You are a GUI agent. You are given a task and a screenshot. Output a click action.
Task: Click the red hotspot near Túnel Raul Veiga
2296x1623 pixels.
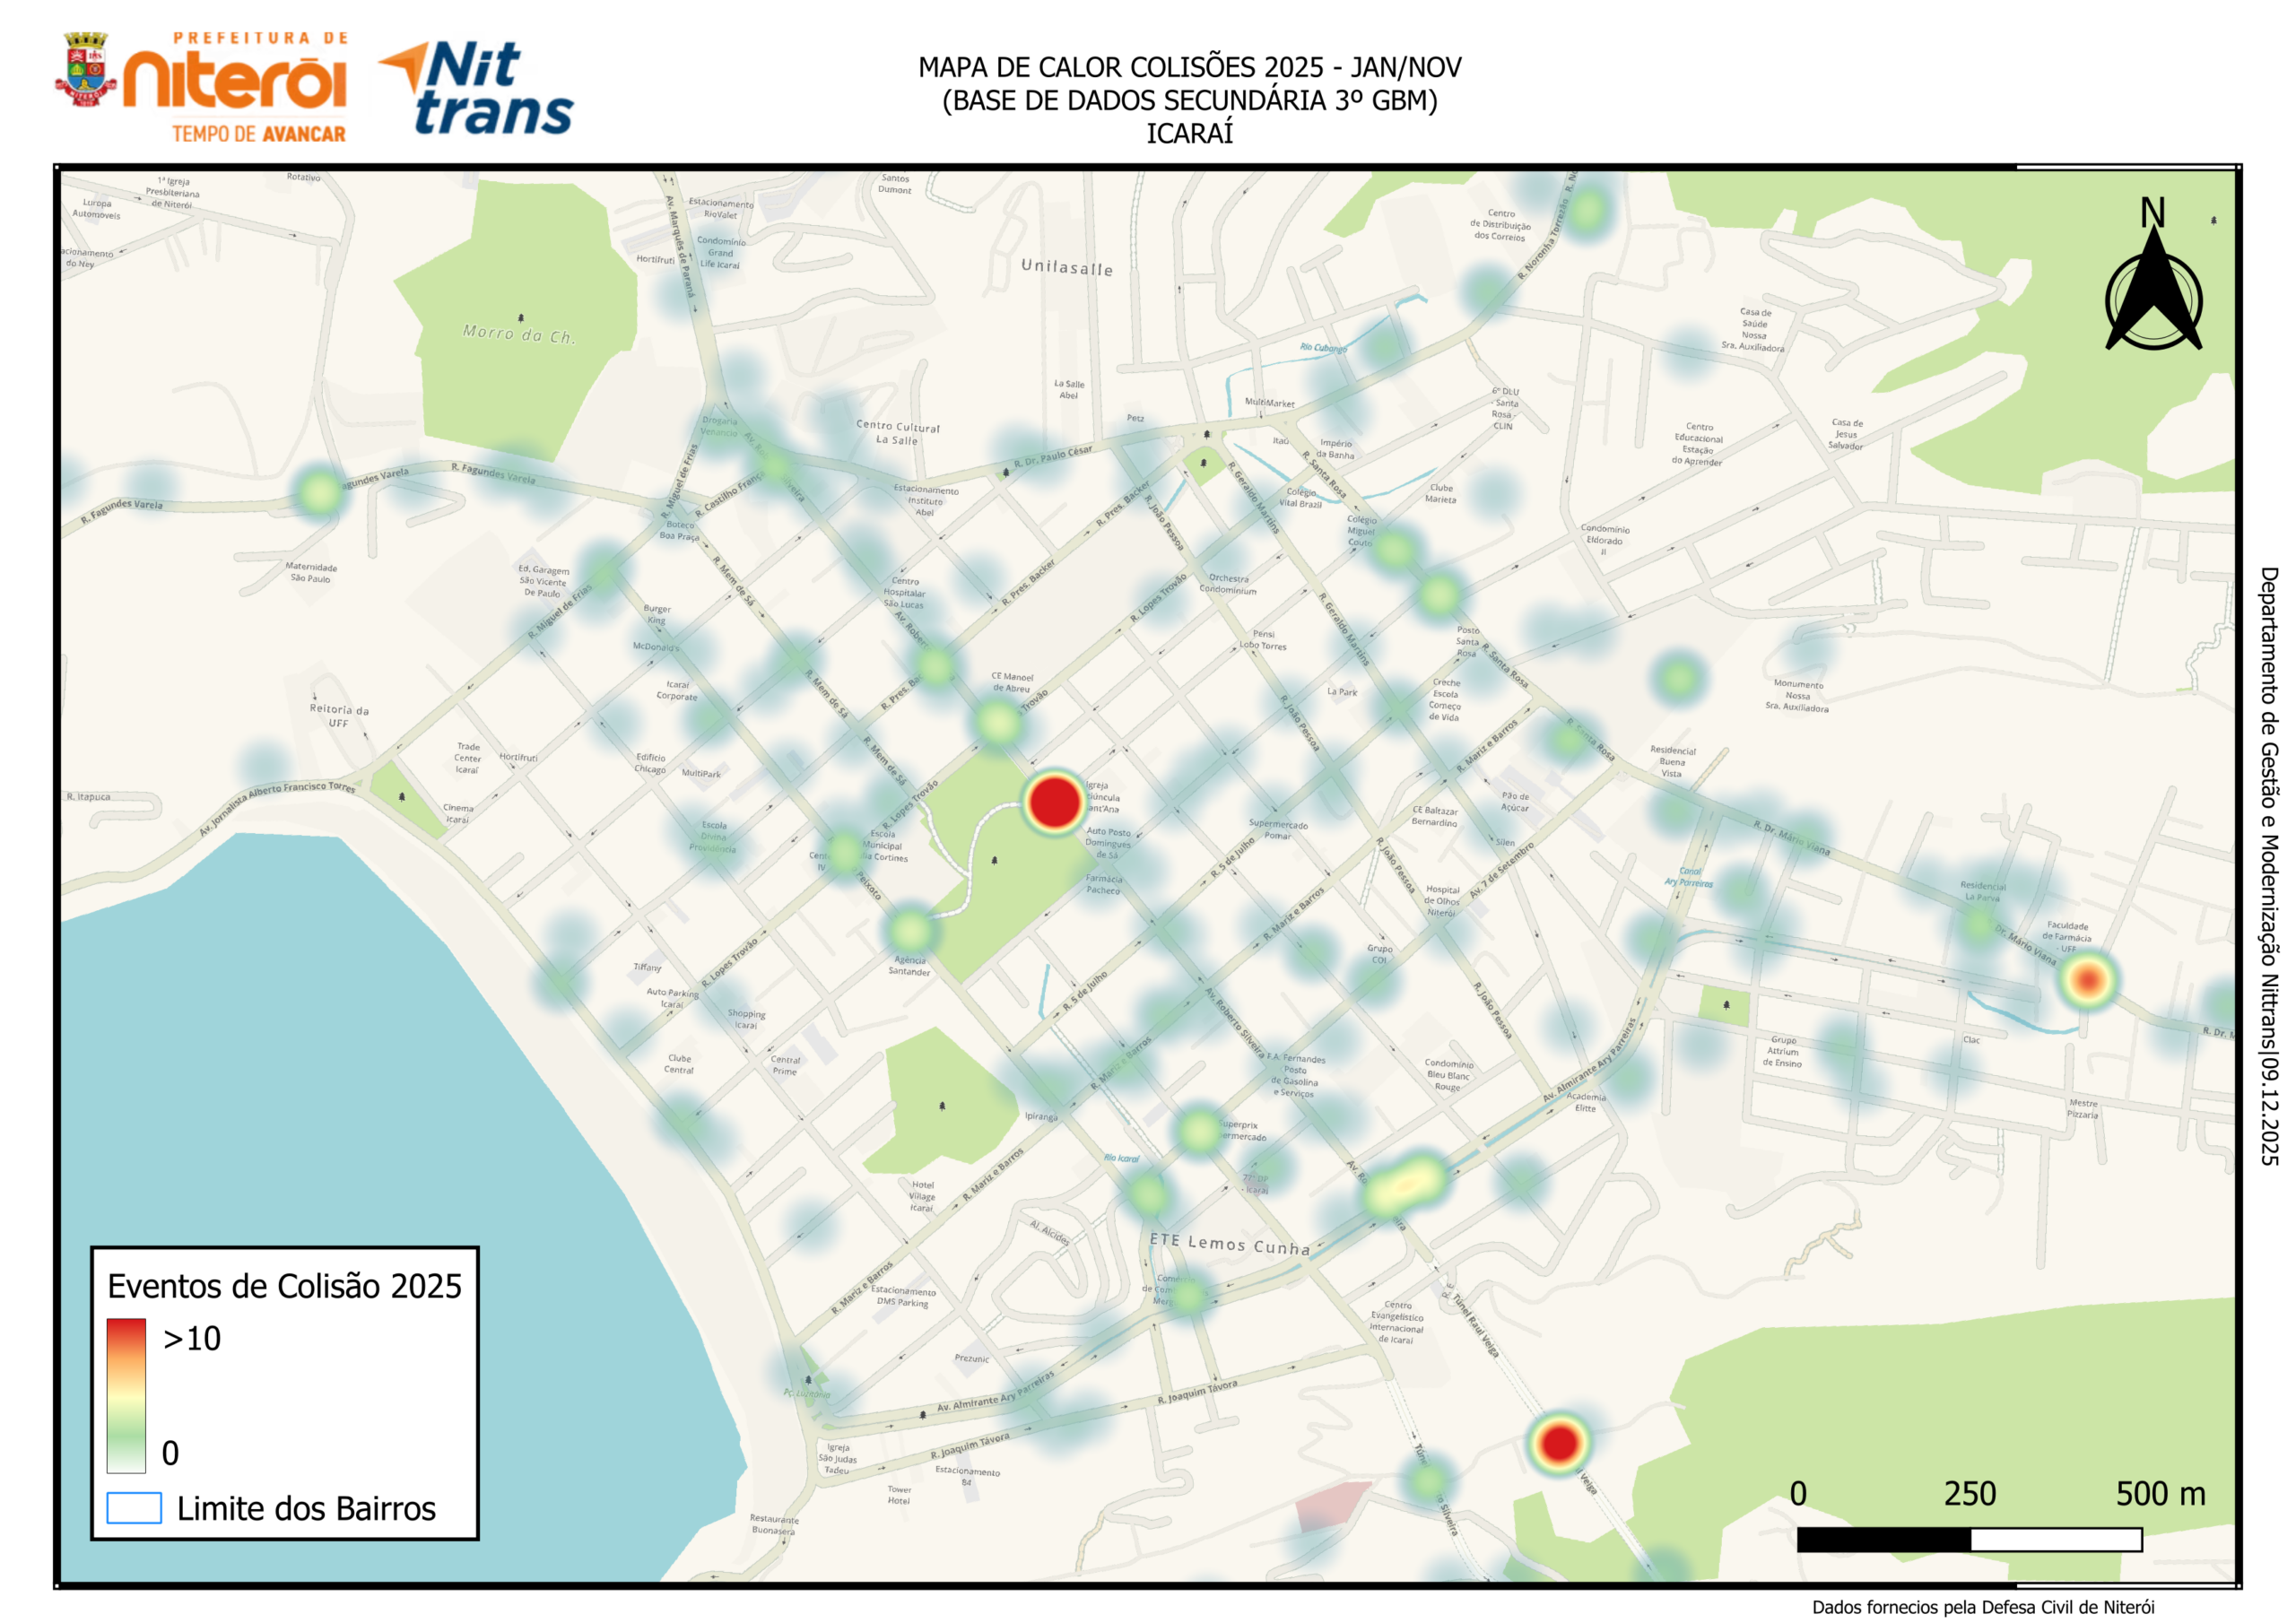tap(1559, 1443)
